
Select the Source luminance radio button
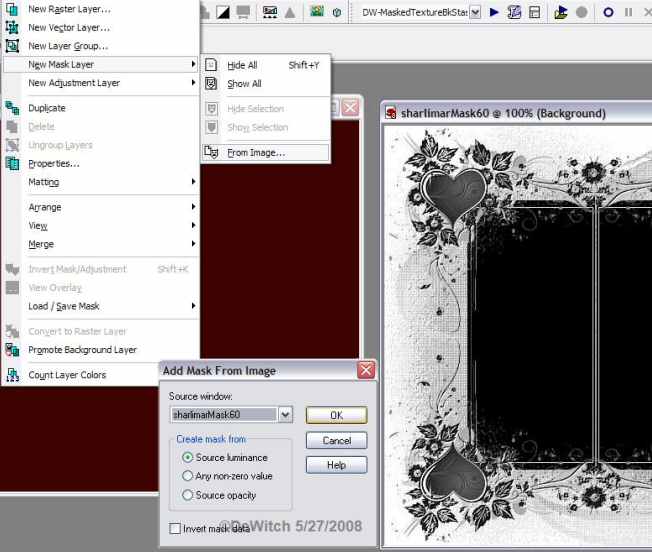click(187, 457)
